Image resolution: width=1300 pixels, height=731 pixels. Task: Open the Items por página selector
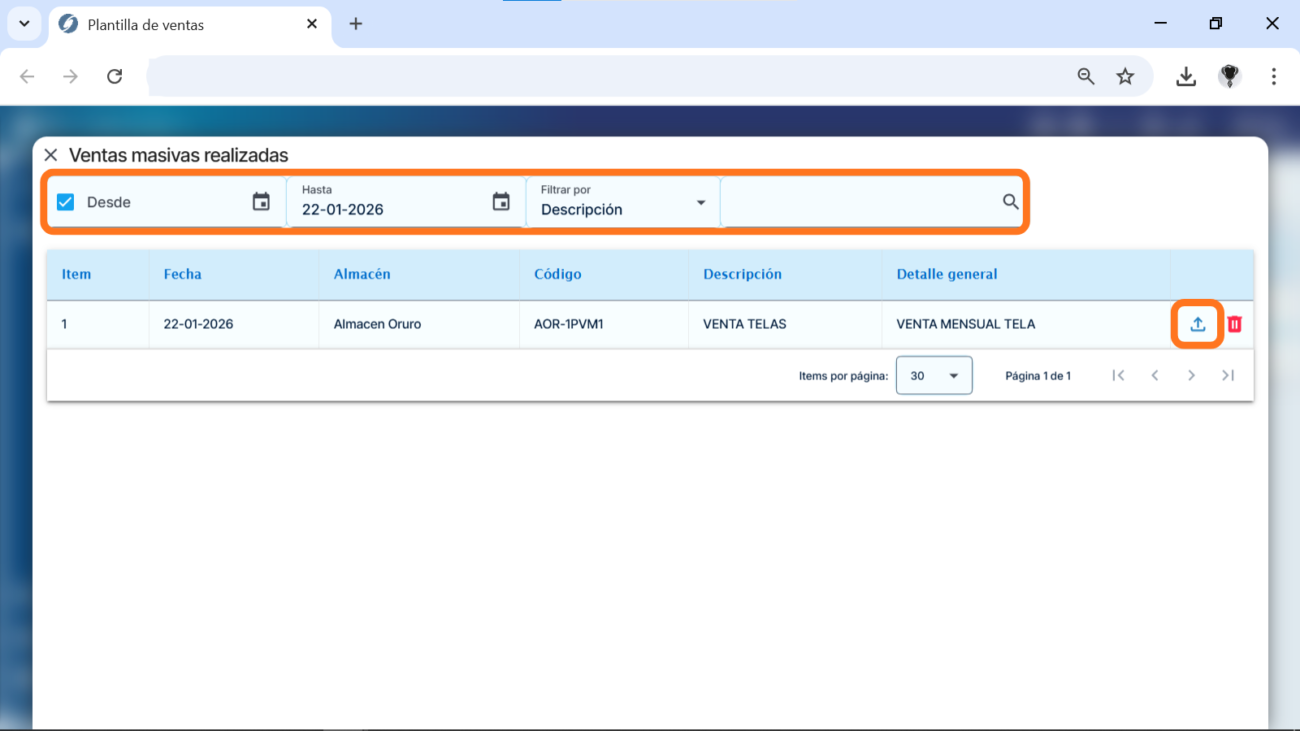(x=933, y=375)
